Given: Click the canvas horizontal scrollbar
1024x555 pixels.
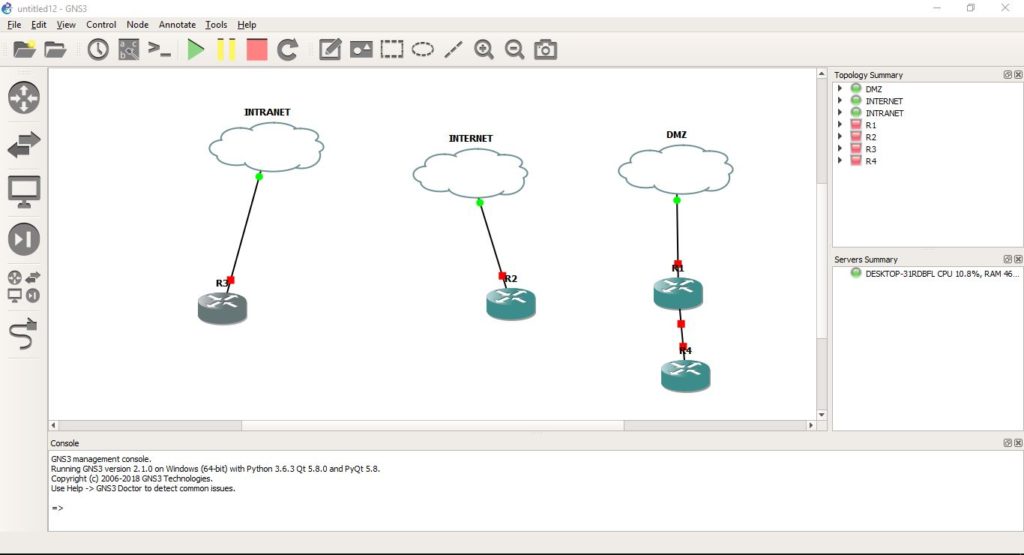Looking at the screenshot, I should [x=432, y=425].
